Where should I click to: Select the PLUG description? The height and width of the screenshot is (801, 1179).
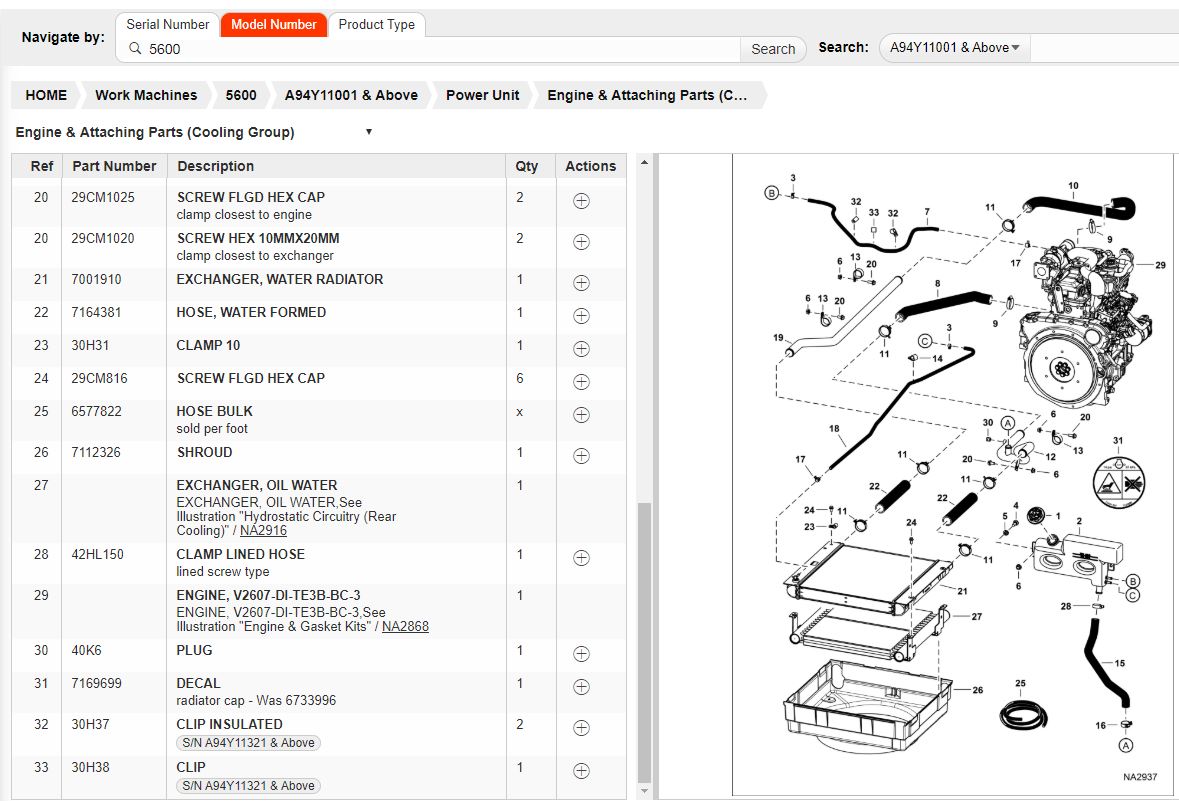pyautogui.click(x=194, y=650)
